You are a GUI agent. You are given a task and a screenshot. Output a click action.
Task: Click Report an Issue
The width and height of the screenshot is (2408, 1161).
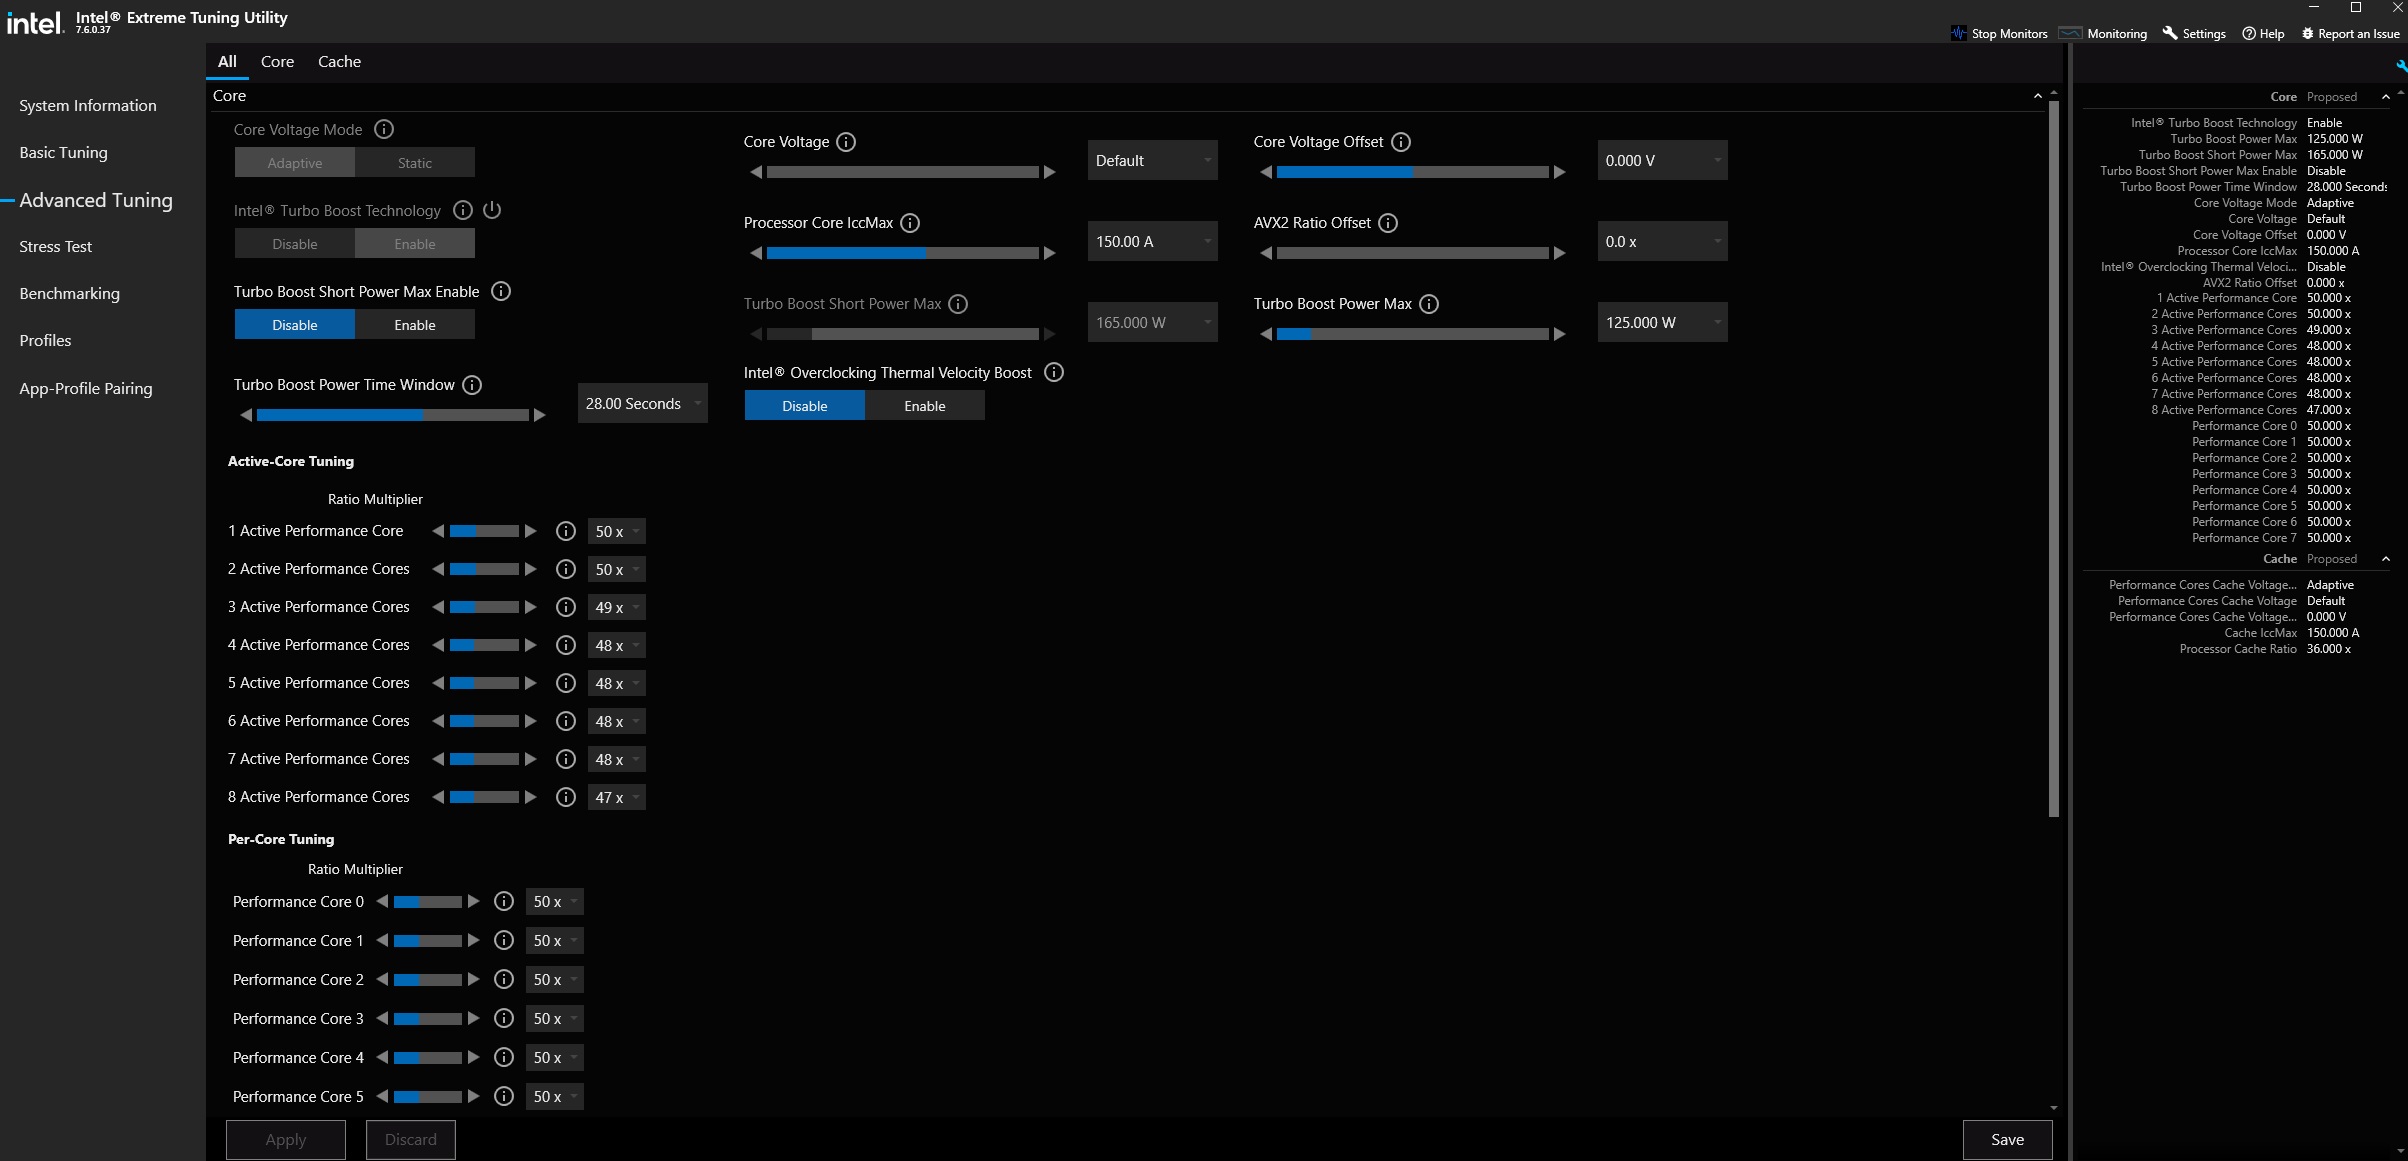click(2350, 33)
